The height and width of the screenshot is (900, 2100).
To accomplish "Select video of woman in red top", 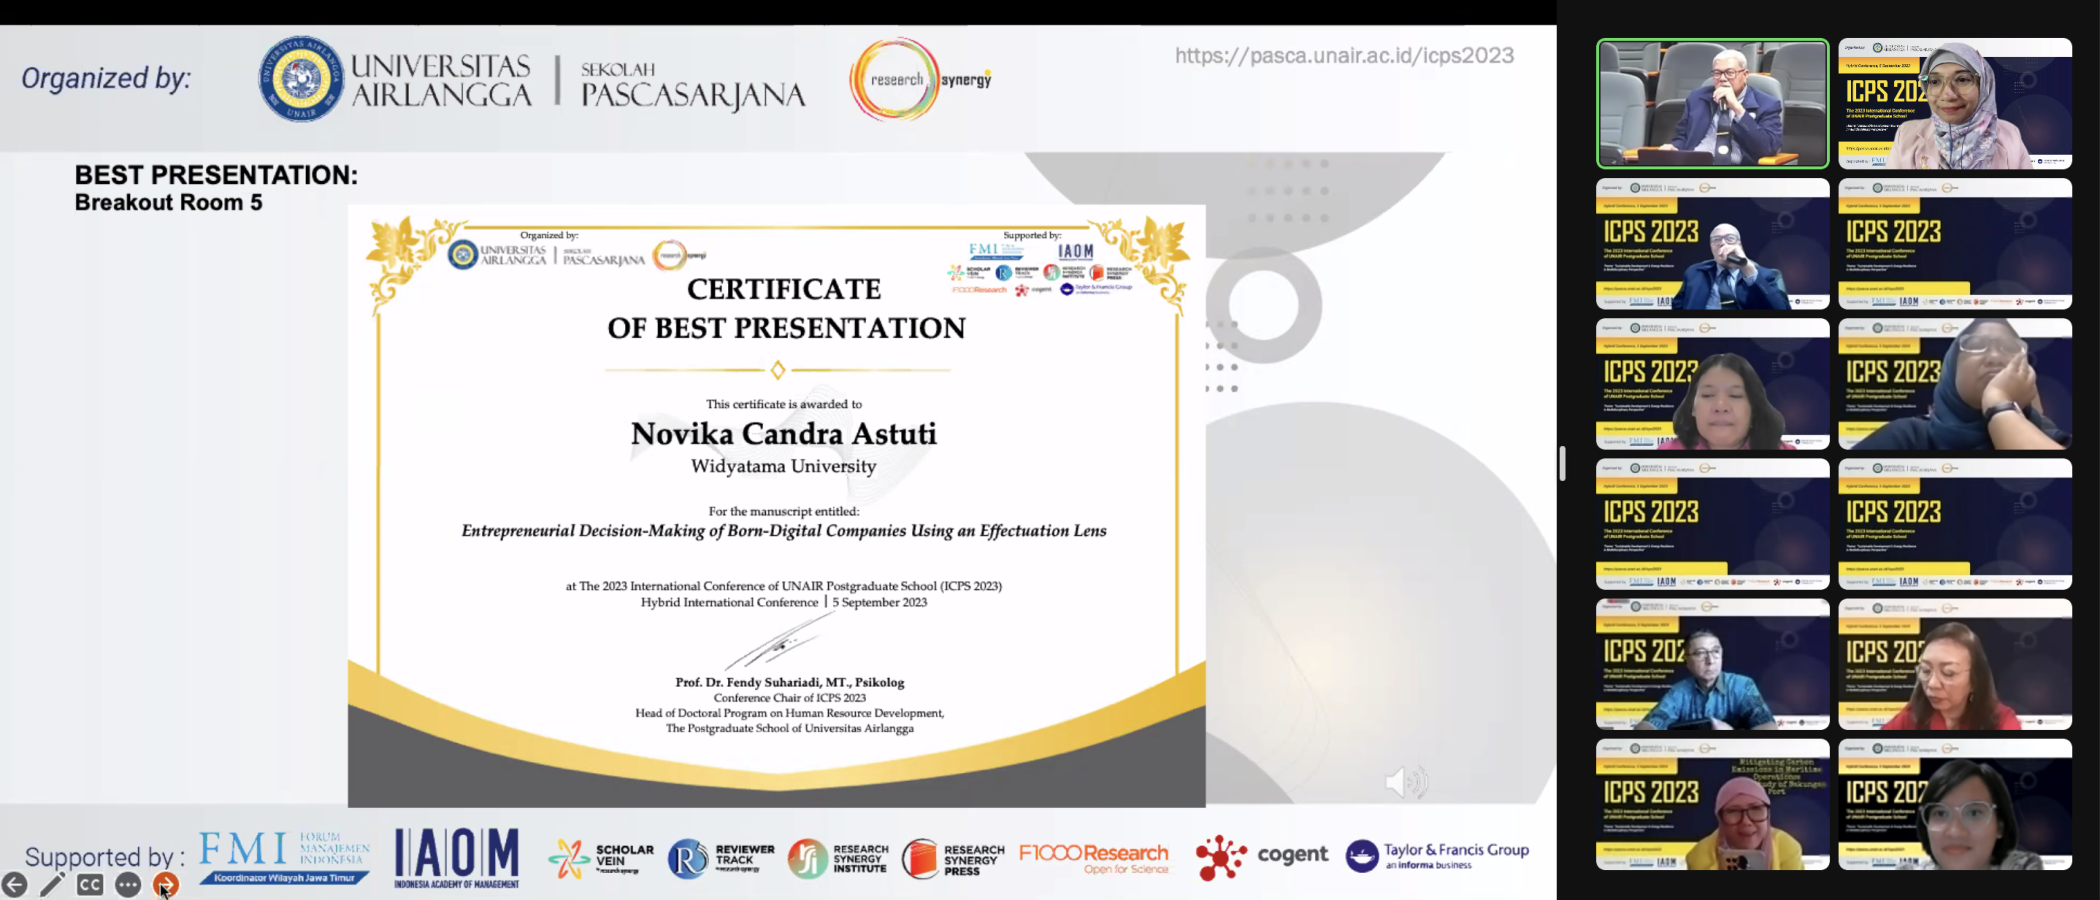I will pos(1955,664).
